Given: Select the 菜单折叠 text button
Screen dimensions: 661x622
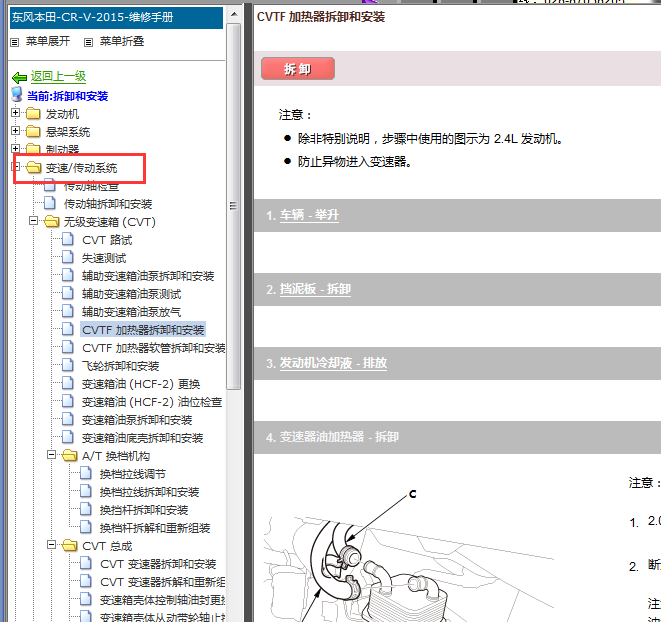Looking at the screenshot, I should point(122,41).
